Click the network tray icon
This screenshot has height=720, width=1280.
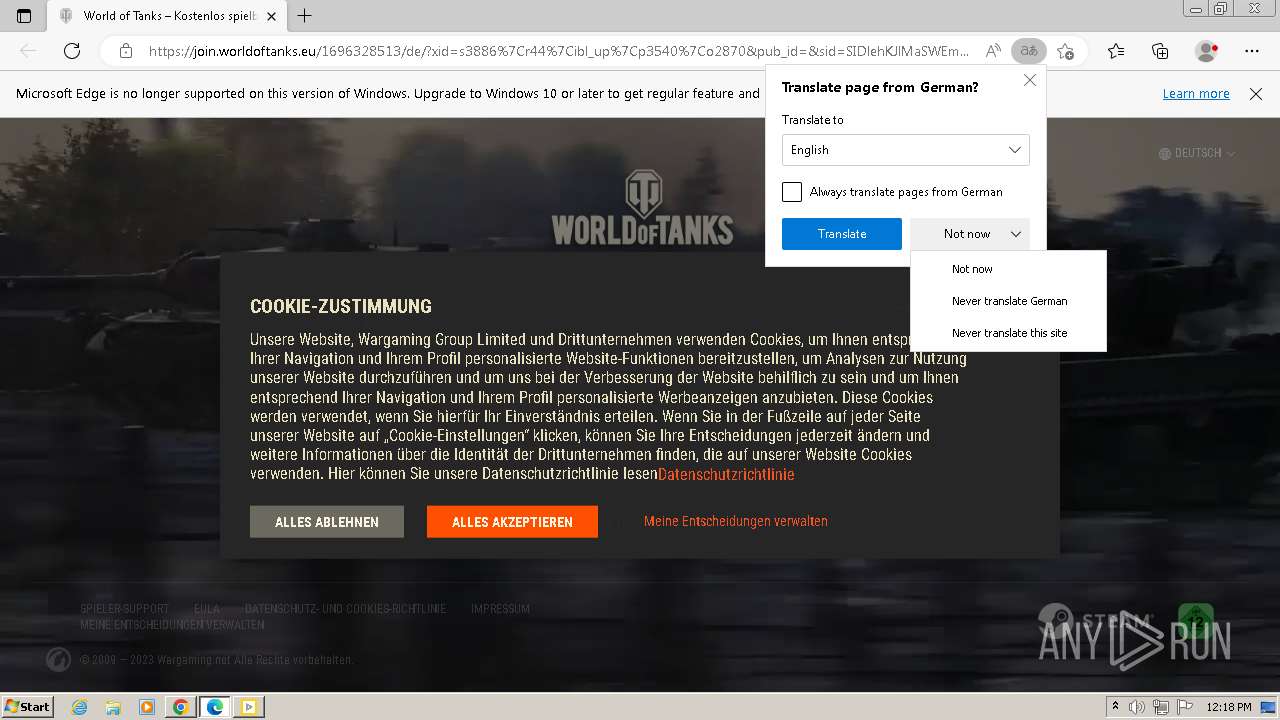coord(1161,707)
